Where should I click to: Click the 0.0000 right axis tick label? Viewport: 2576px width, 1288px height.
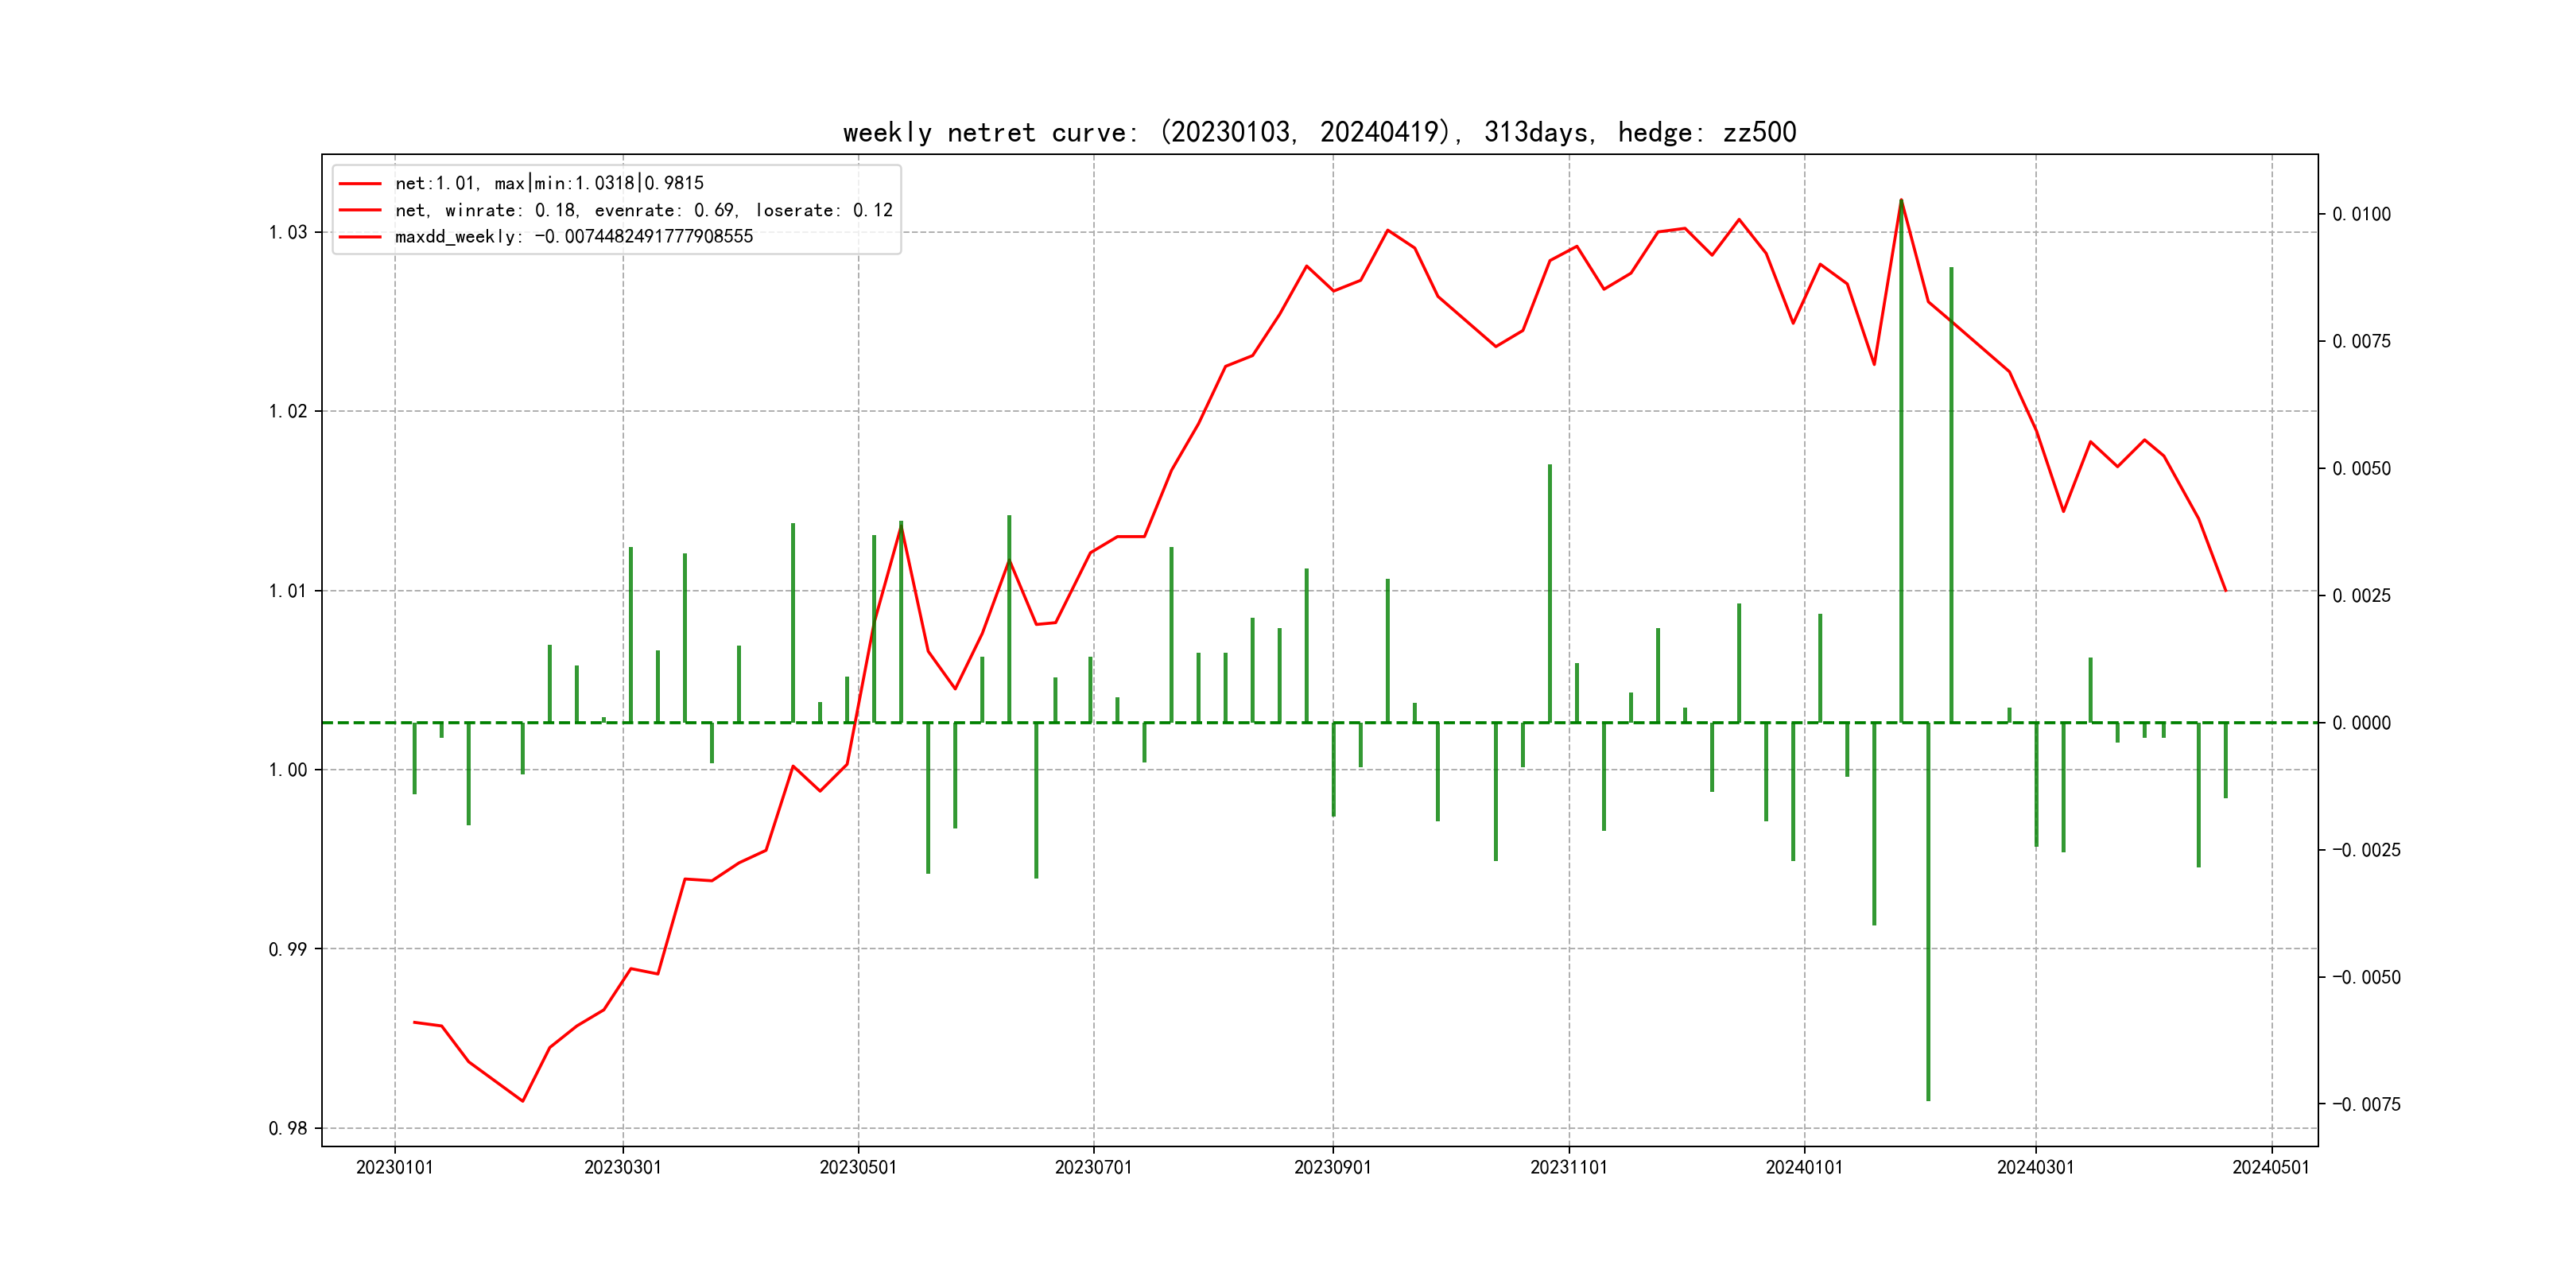tap(2361, 723)
